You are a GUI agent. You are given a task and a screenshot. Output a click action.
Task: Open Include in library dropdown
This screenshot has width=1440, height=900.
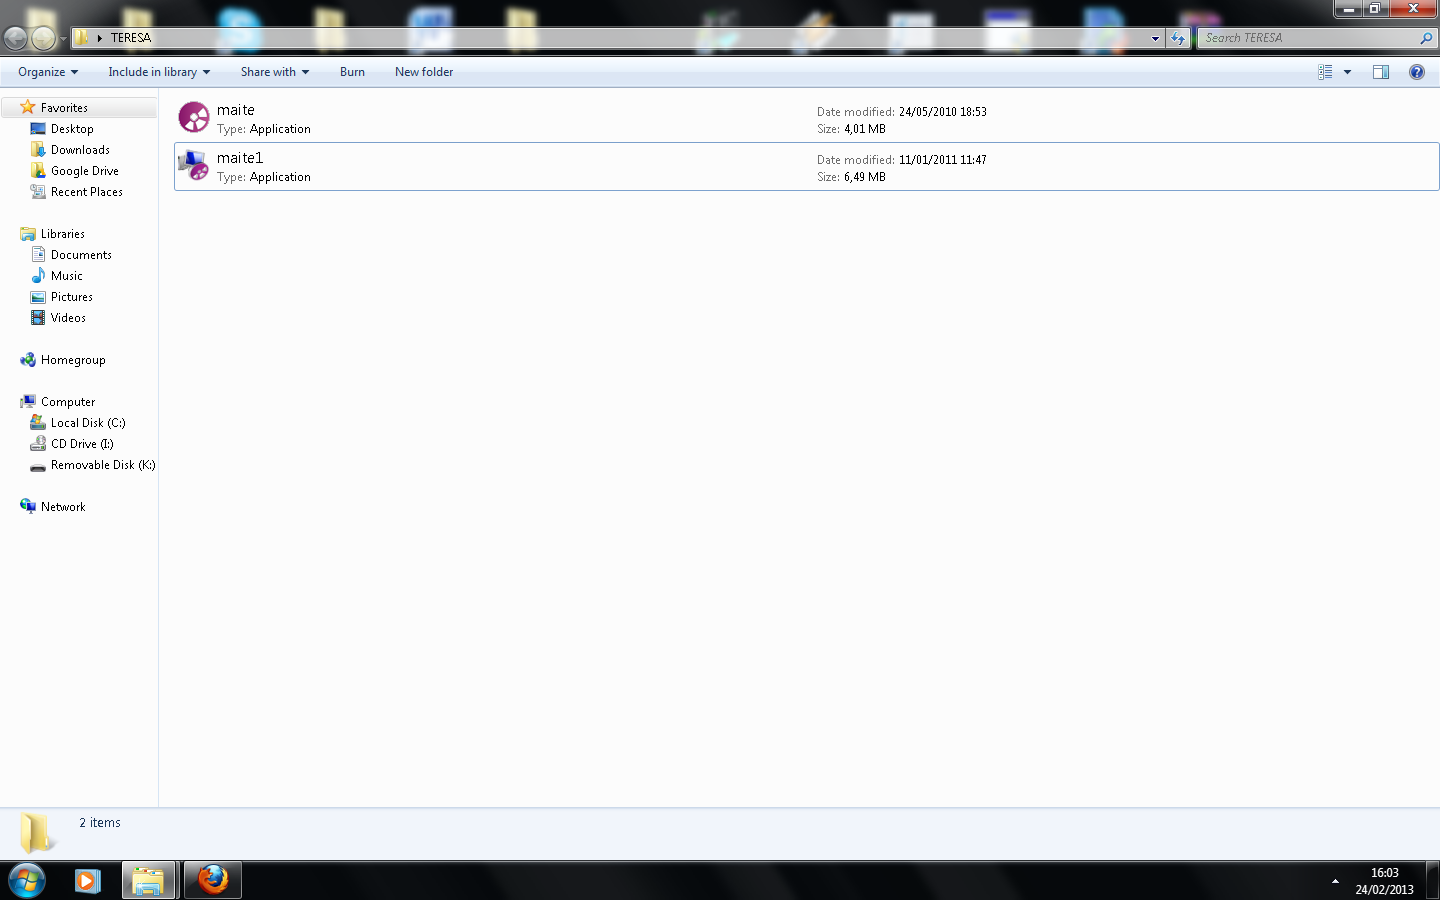(x=159, y=72)
